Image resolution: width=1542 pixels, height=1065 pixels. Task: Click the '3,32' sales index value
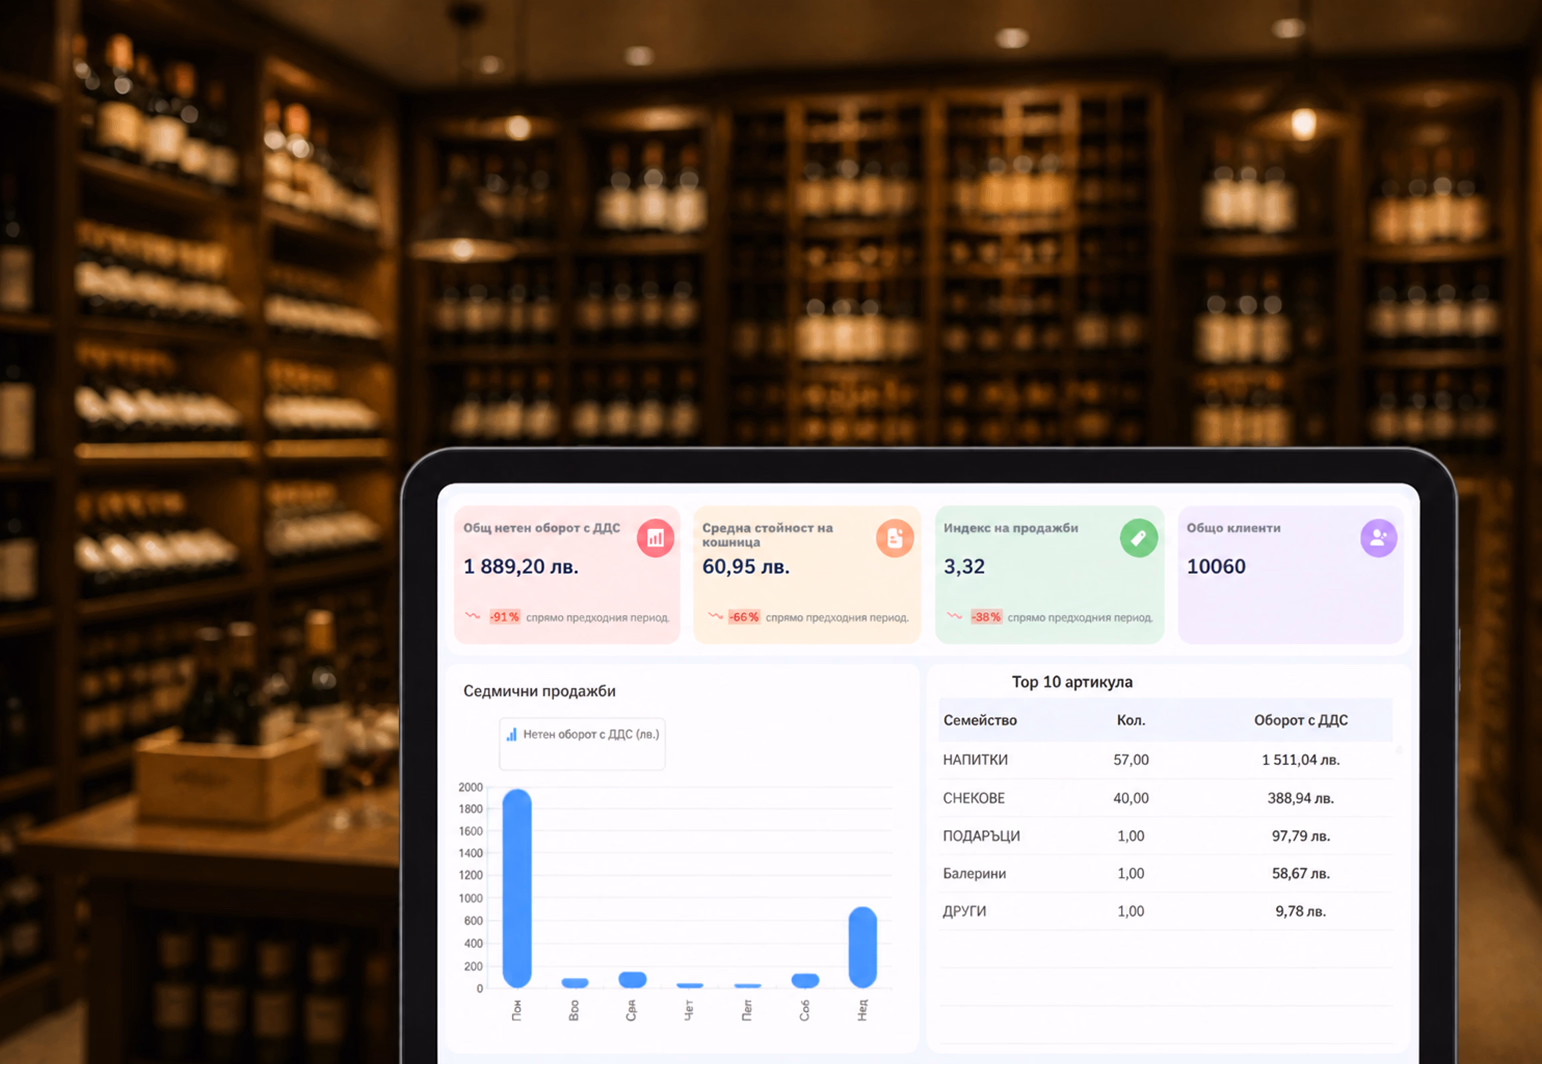[964, 566]
